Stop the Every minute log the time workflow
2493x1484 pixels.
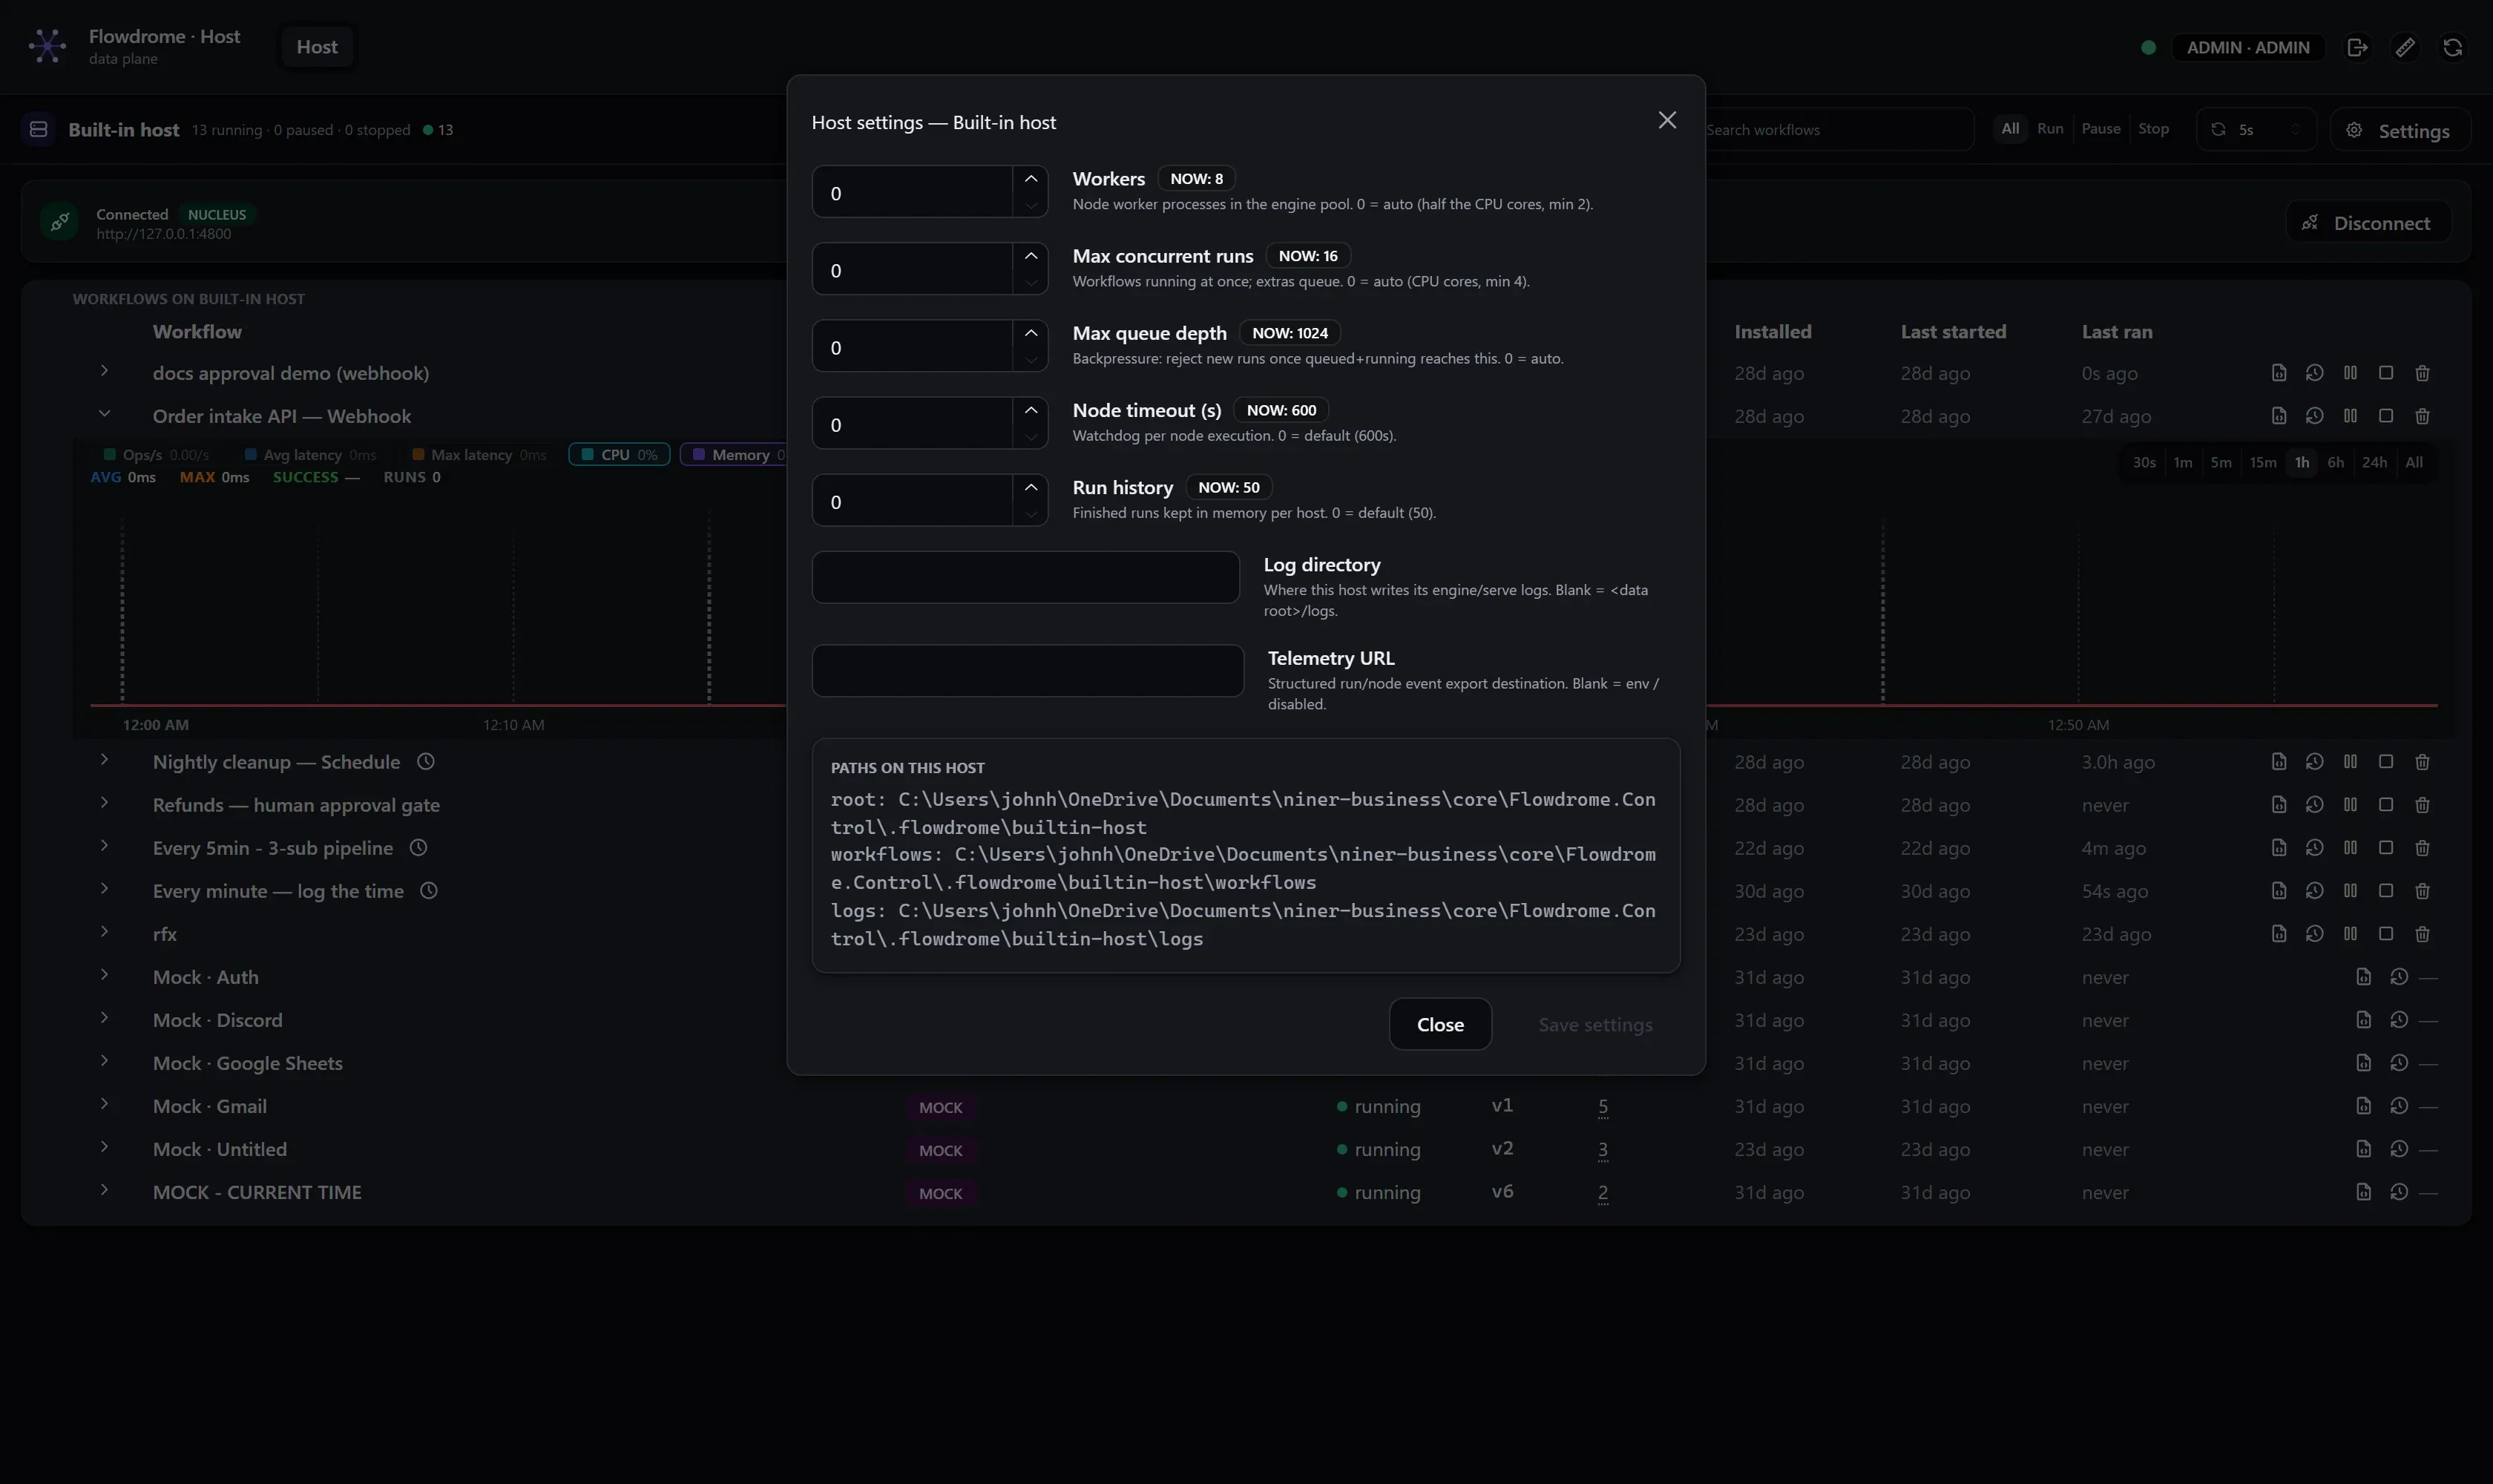tap(2386, 891)
